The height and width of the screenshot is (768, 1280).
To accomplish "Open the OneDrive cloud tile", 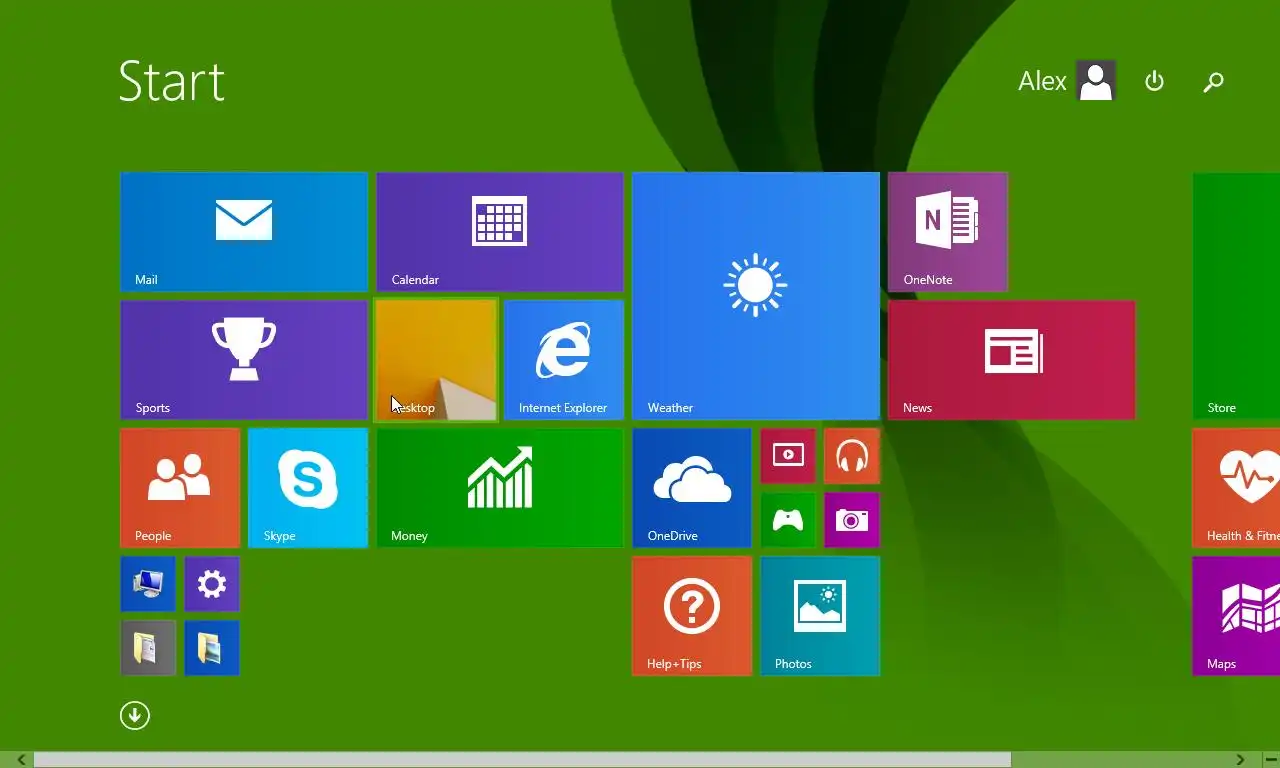I will point(692,488).
